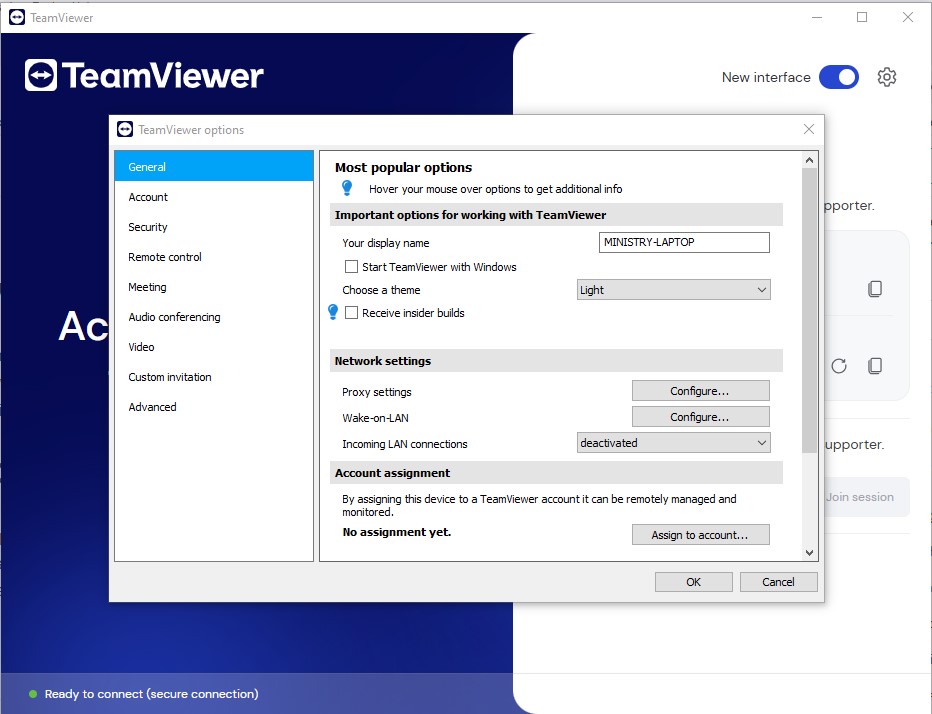Select the General category

coord(214,166)
